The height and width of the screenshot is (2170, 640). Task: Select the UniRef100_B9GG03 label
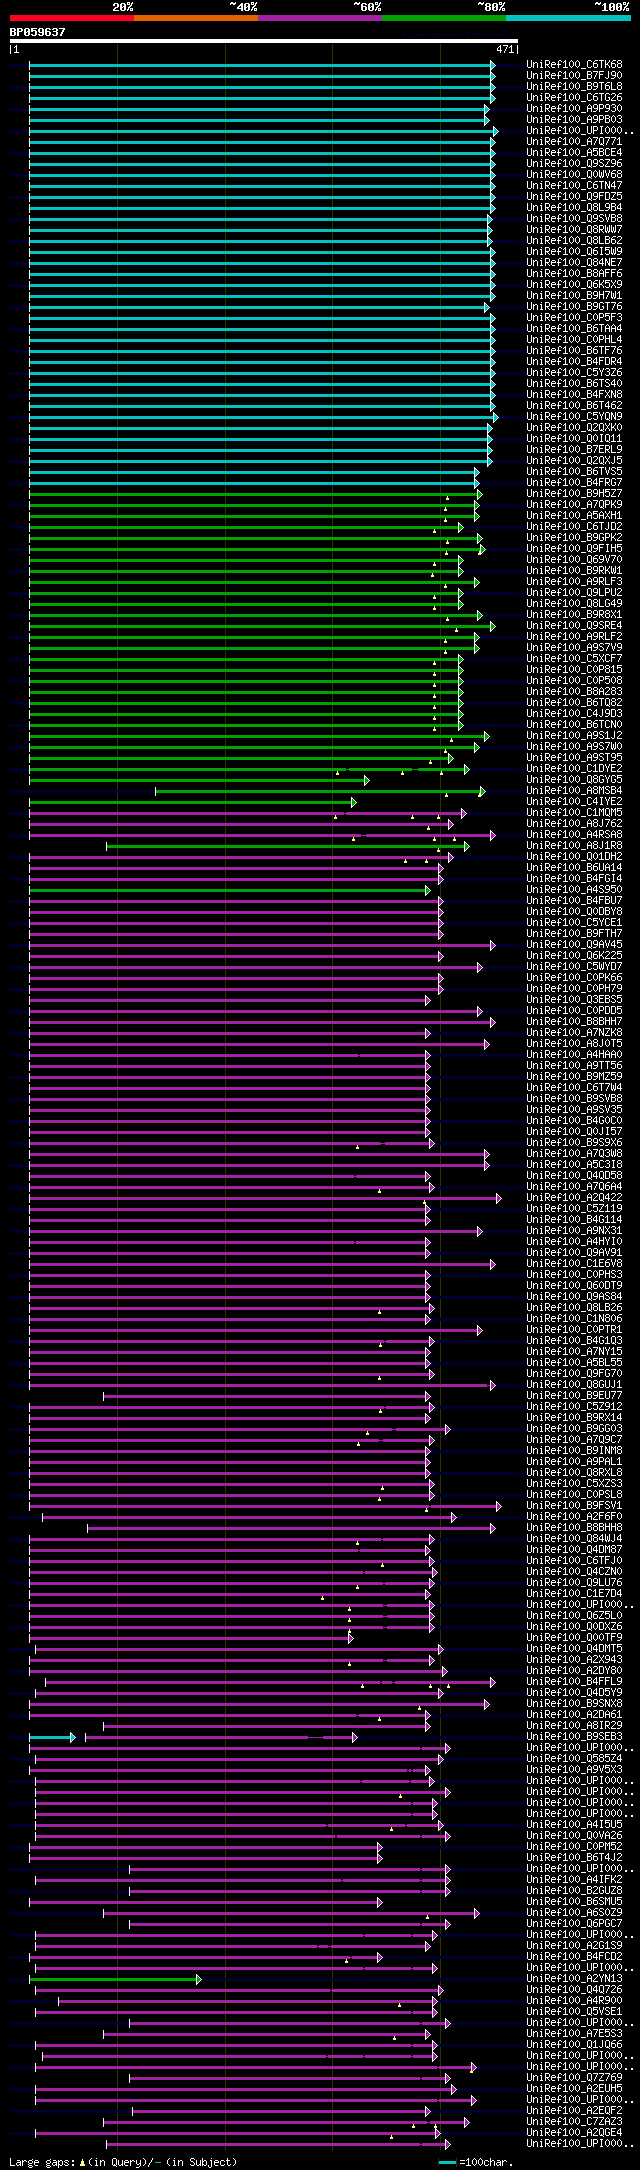pos(574,1429)
